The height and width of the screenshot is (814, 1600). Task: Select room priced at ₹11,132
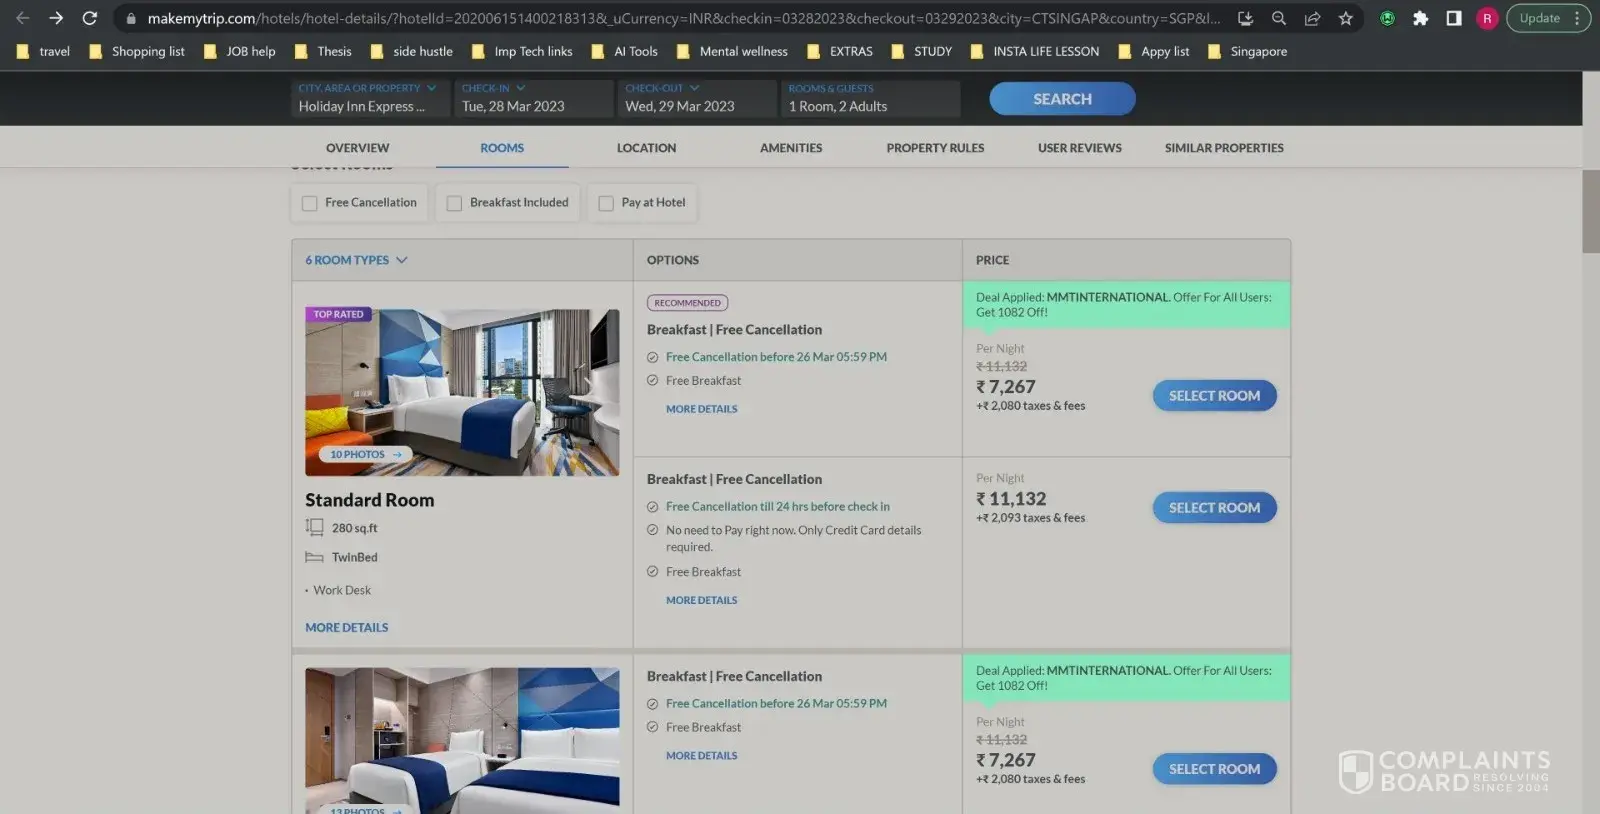[1214, 508]
